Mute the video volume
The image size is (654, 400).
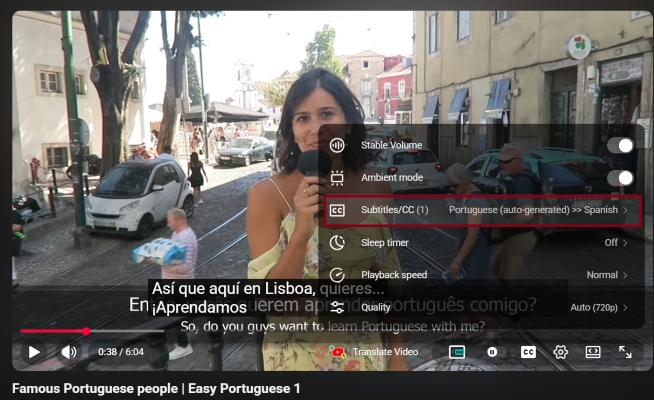click(x=69, y=352)
